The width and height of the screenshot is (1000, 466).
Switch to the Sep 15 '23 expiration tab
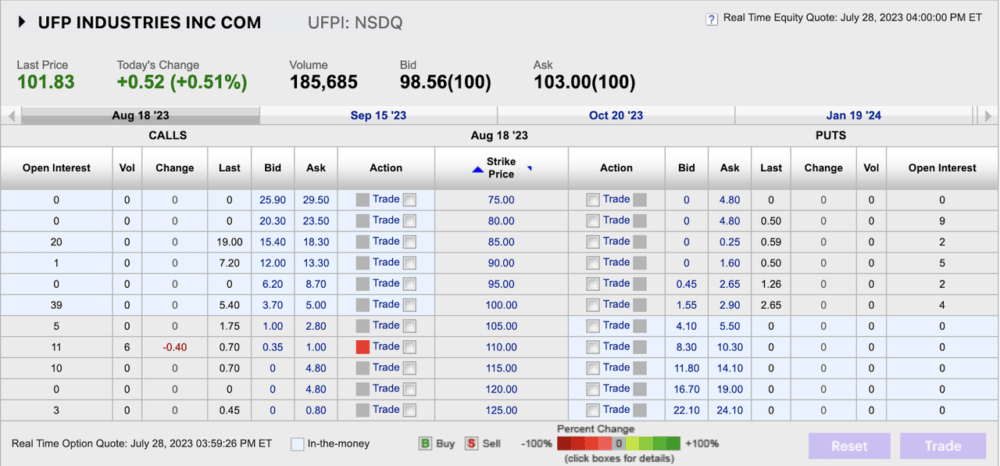point(378,116)
